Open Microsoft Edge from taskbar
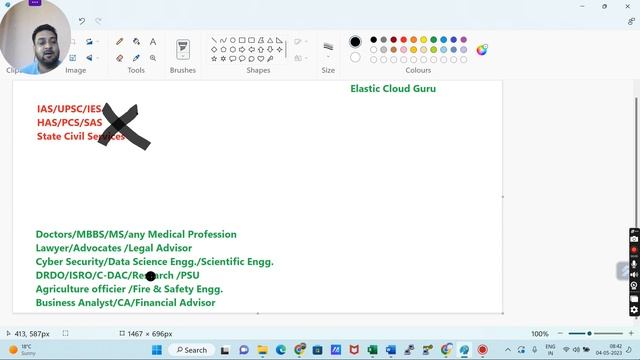 click(281, 350)
